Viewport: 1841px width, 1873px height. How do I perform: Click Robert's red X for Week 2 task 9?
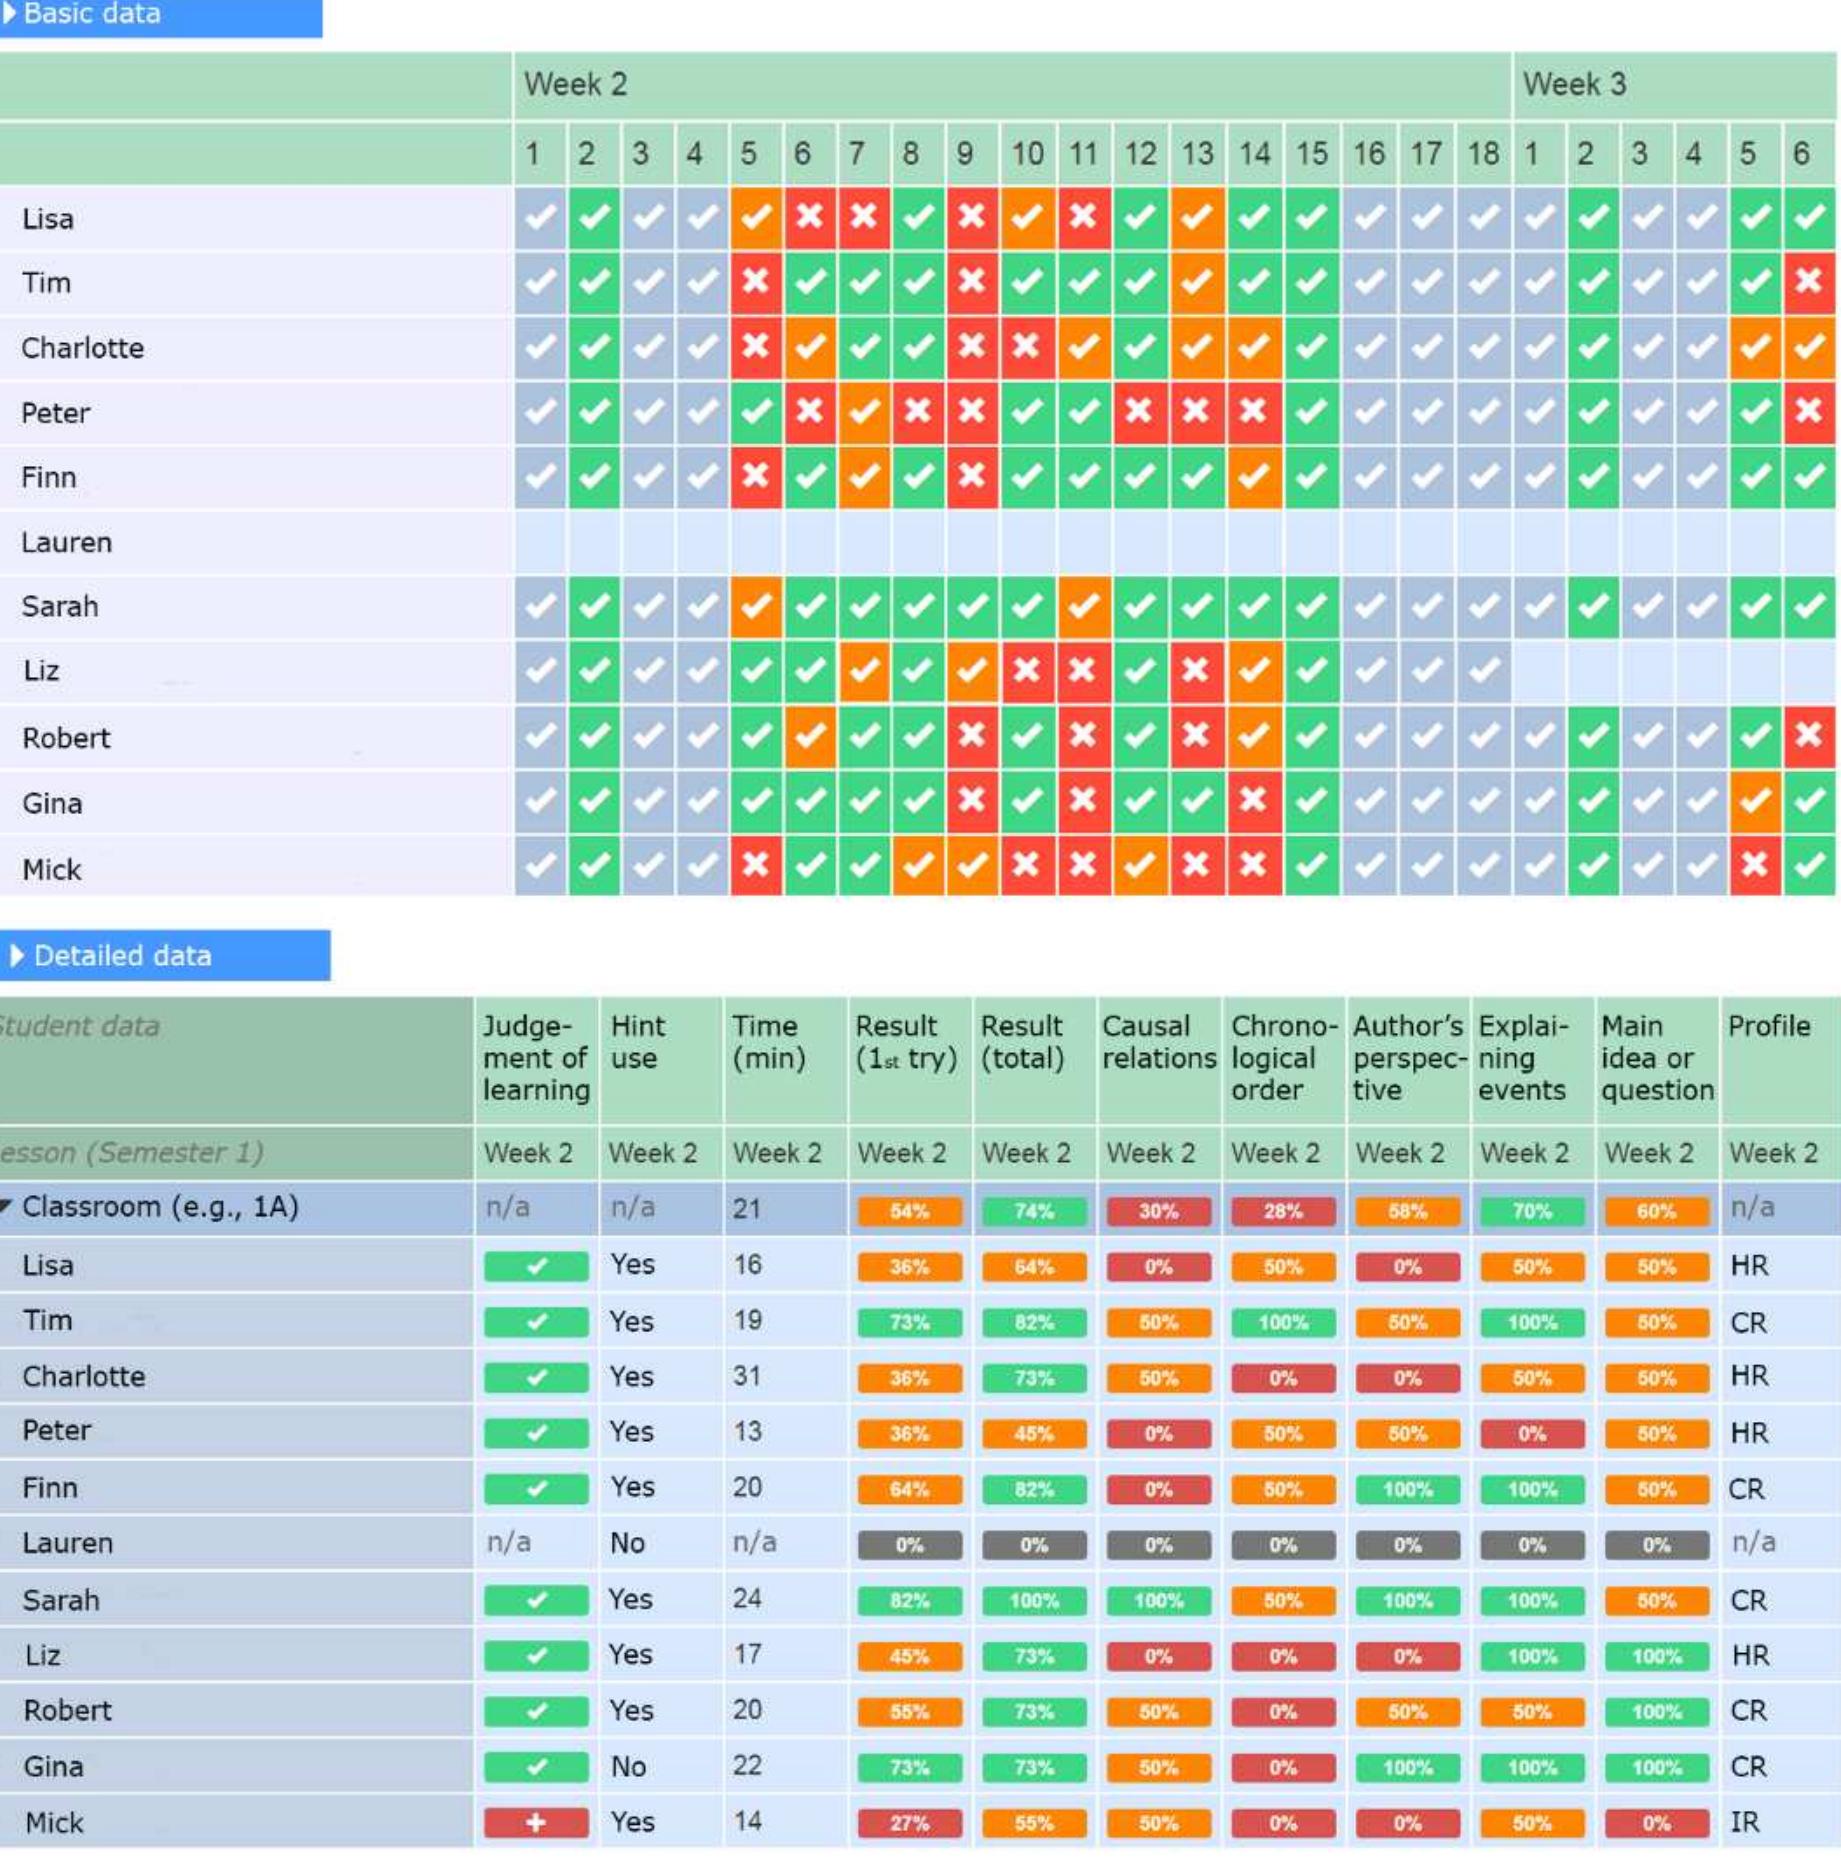(x=970, y=736)
